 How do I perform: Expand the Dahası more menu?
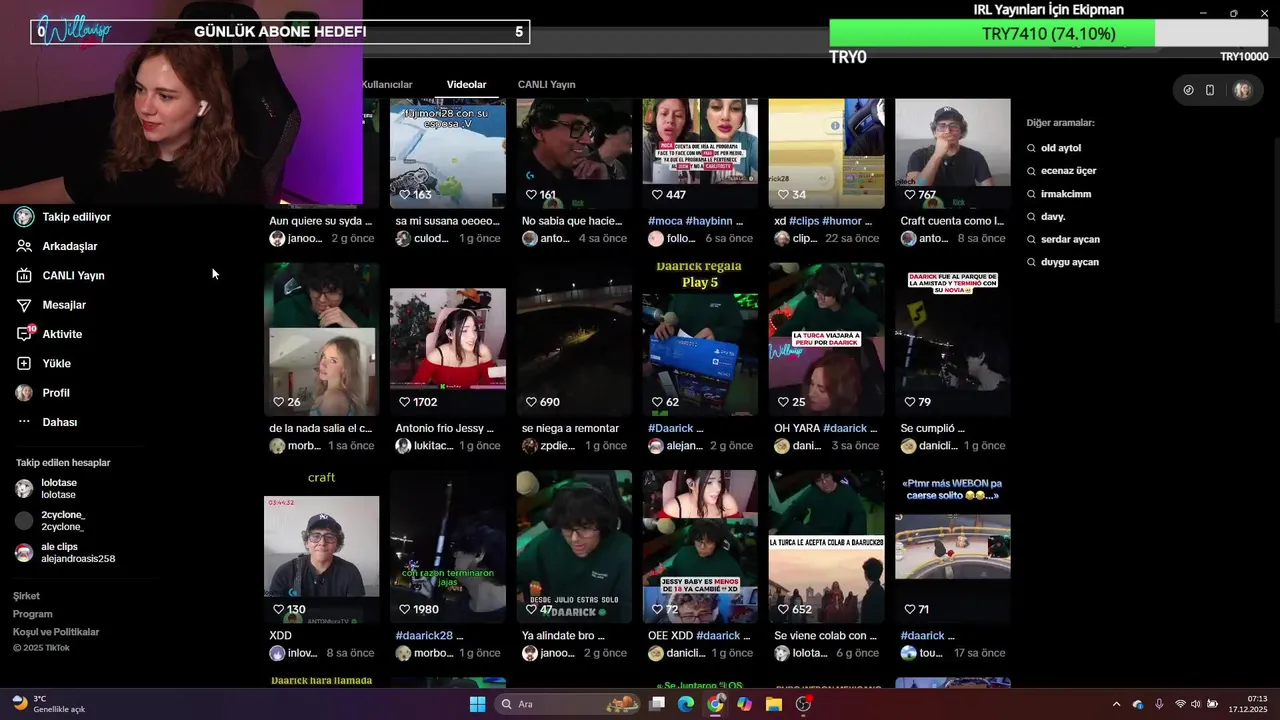coord(46,422)
